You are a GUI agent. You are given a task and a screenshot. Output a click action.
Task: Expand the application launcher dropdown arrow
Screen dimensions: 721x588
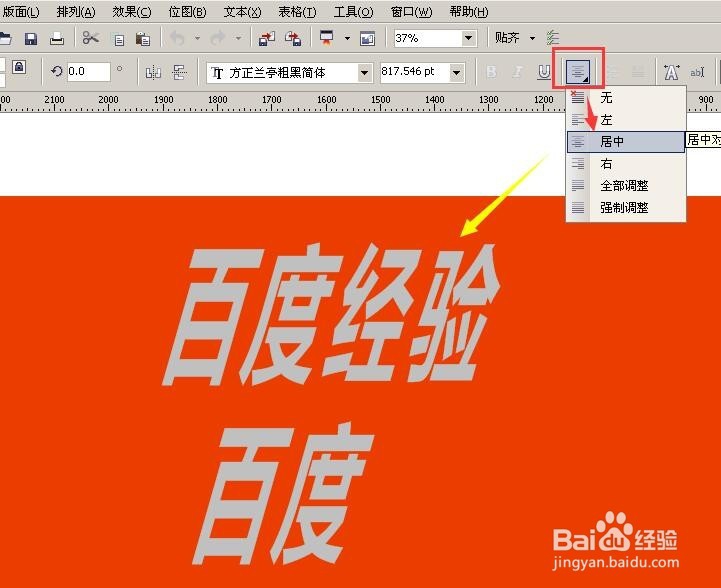click(x=347, y=38)
